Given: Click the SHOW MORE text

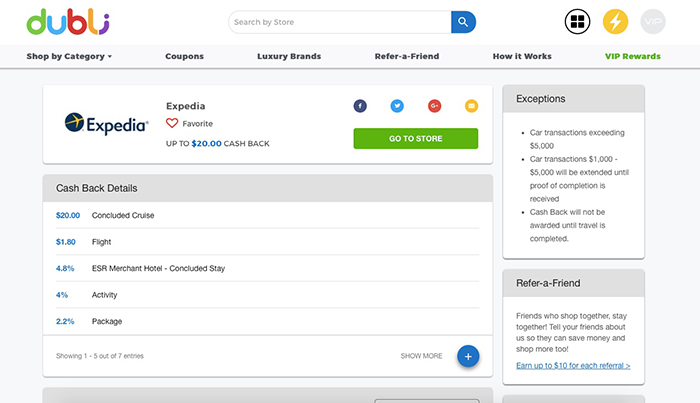Looking at the screenshot, I should (x=421, y=356).
